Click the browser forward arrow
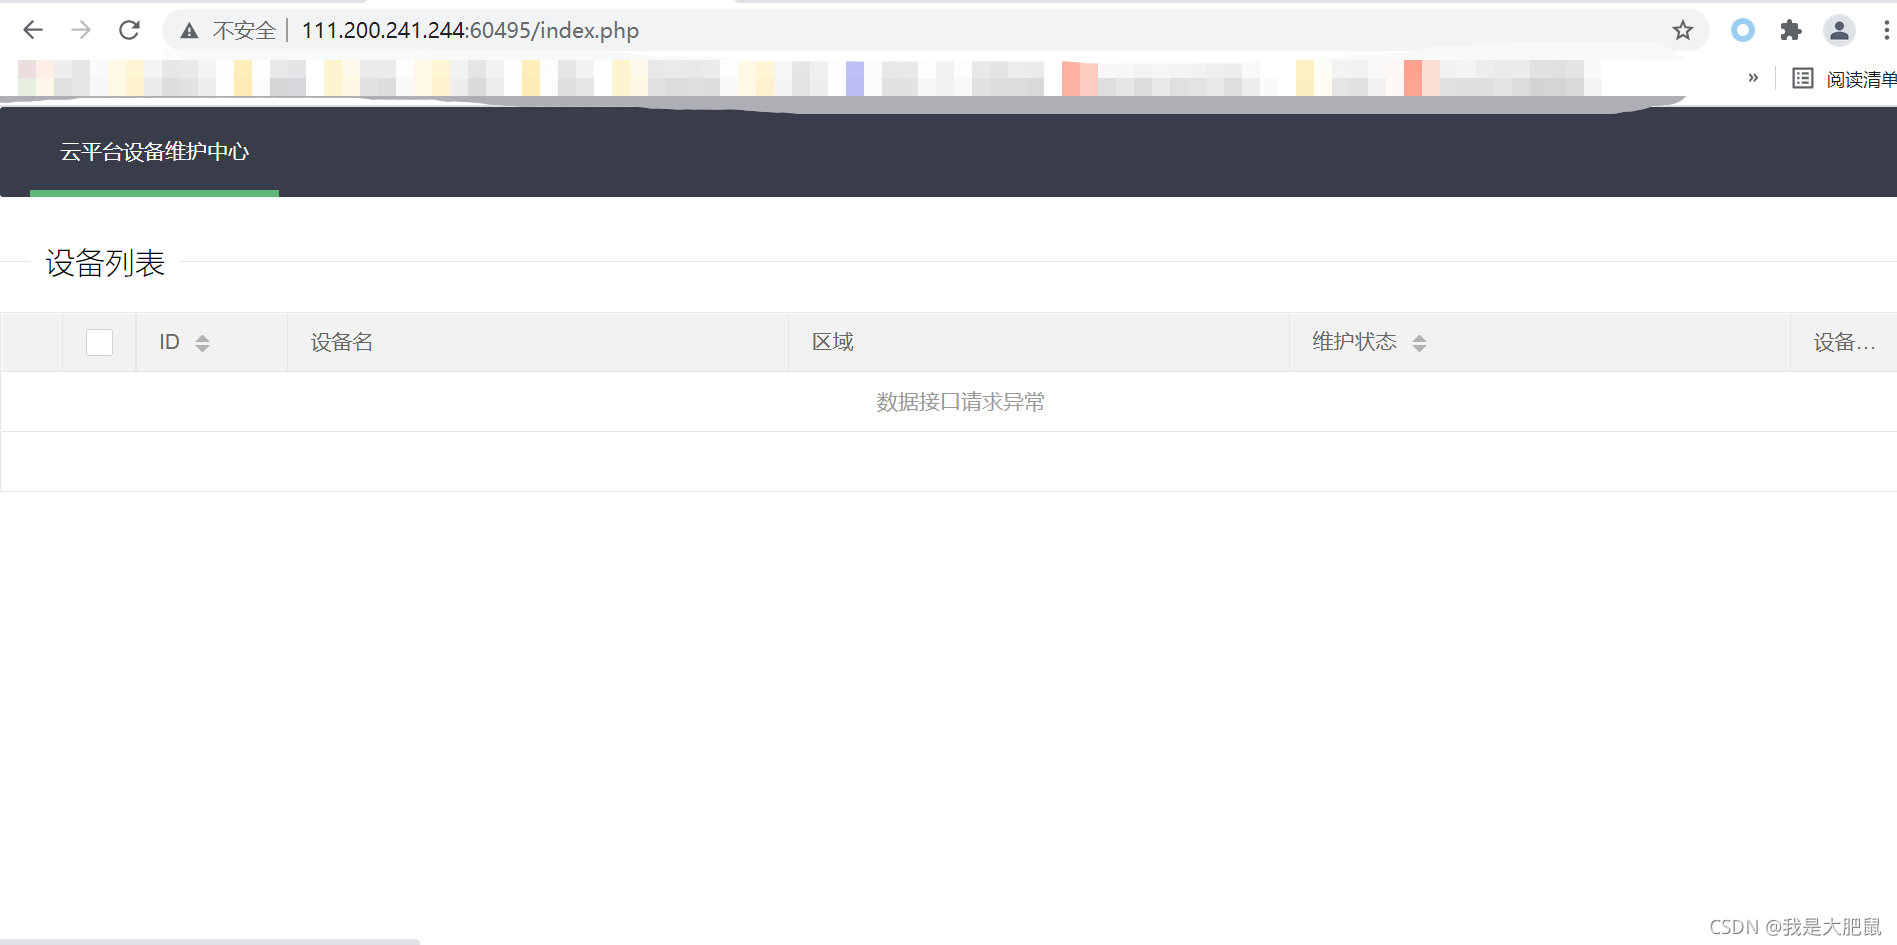Viewport: 1897px width, 945px height. [81, 30]
